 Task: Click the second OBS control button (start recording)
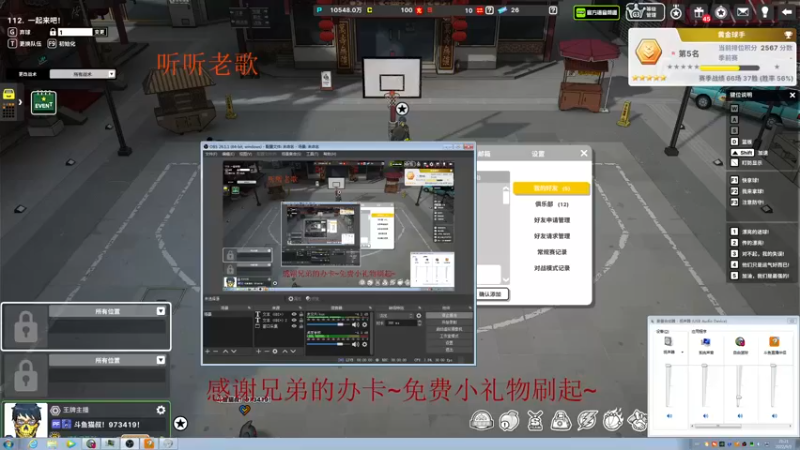(x=449, y=322)
